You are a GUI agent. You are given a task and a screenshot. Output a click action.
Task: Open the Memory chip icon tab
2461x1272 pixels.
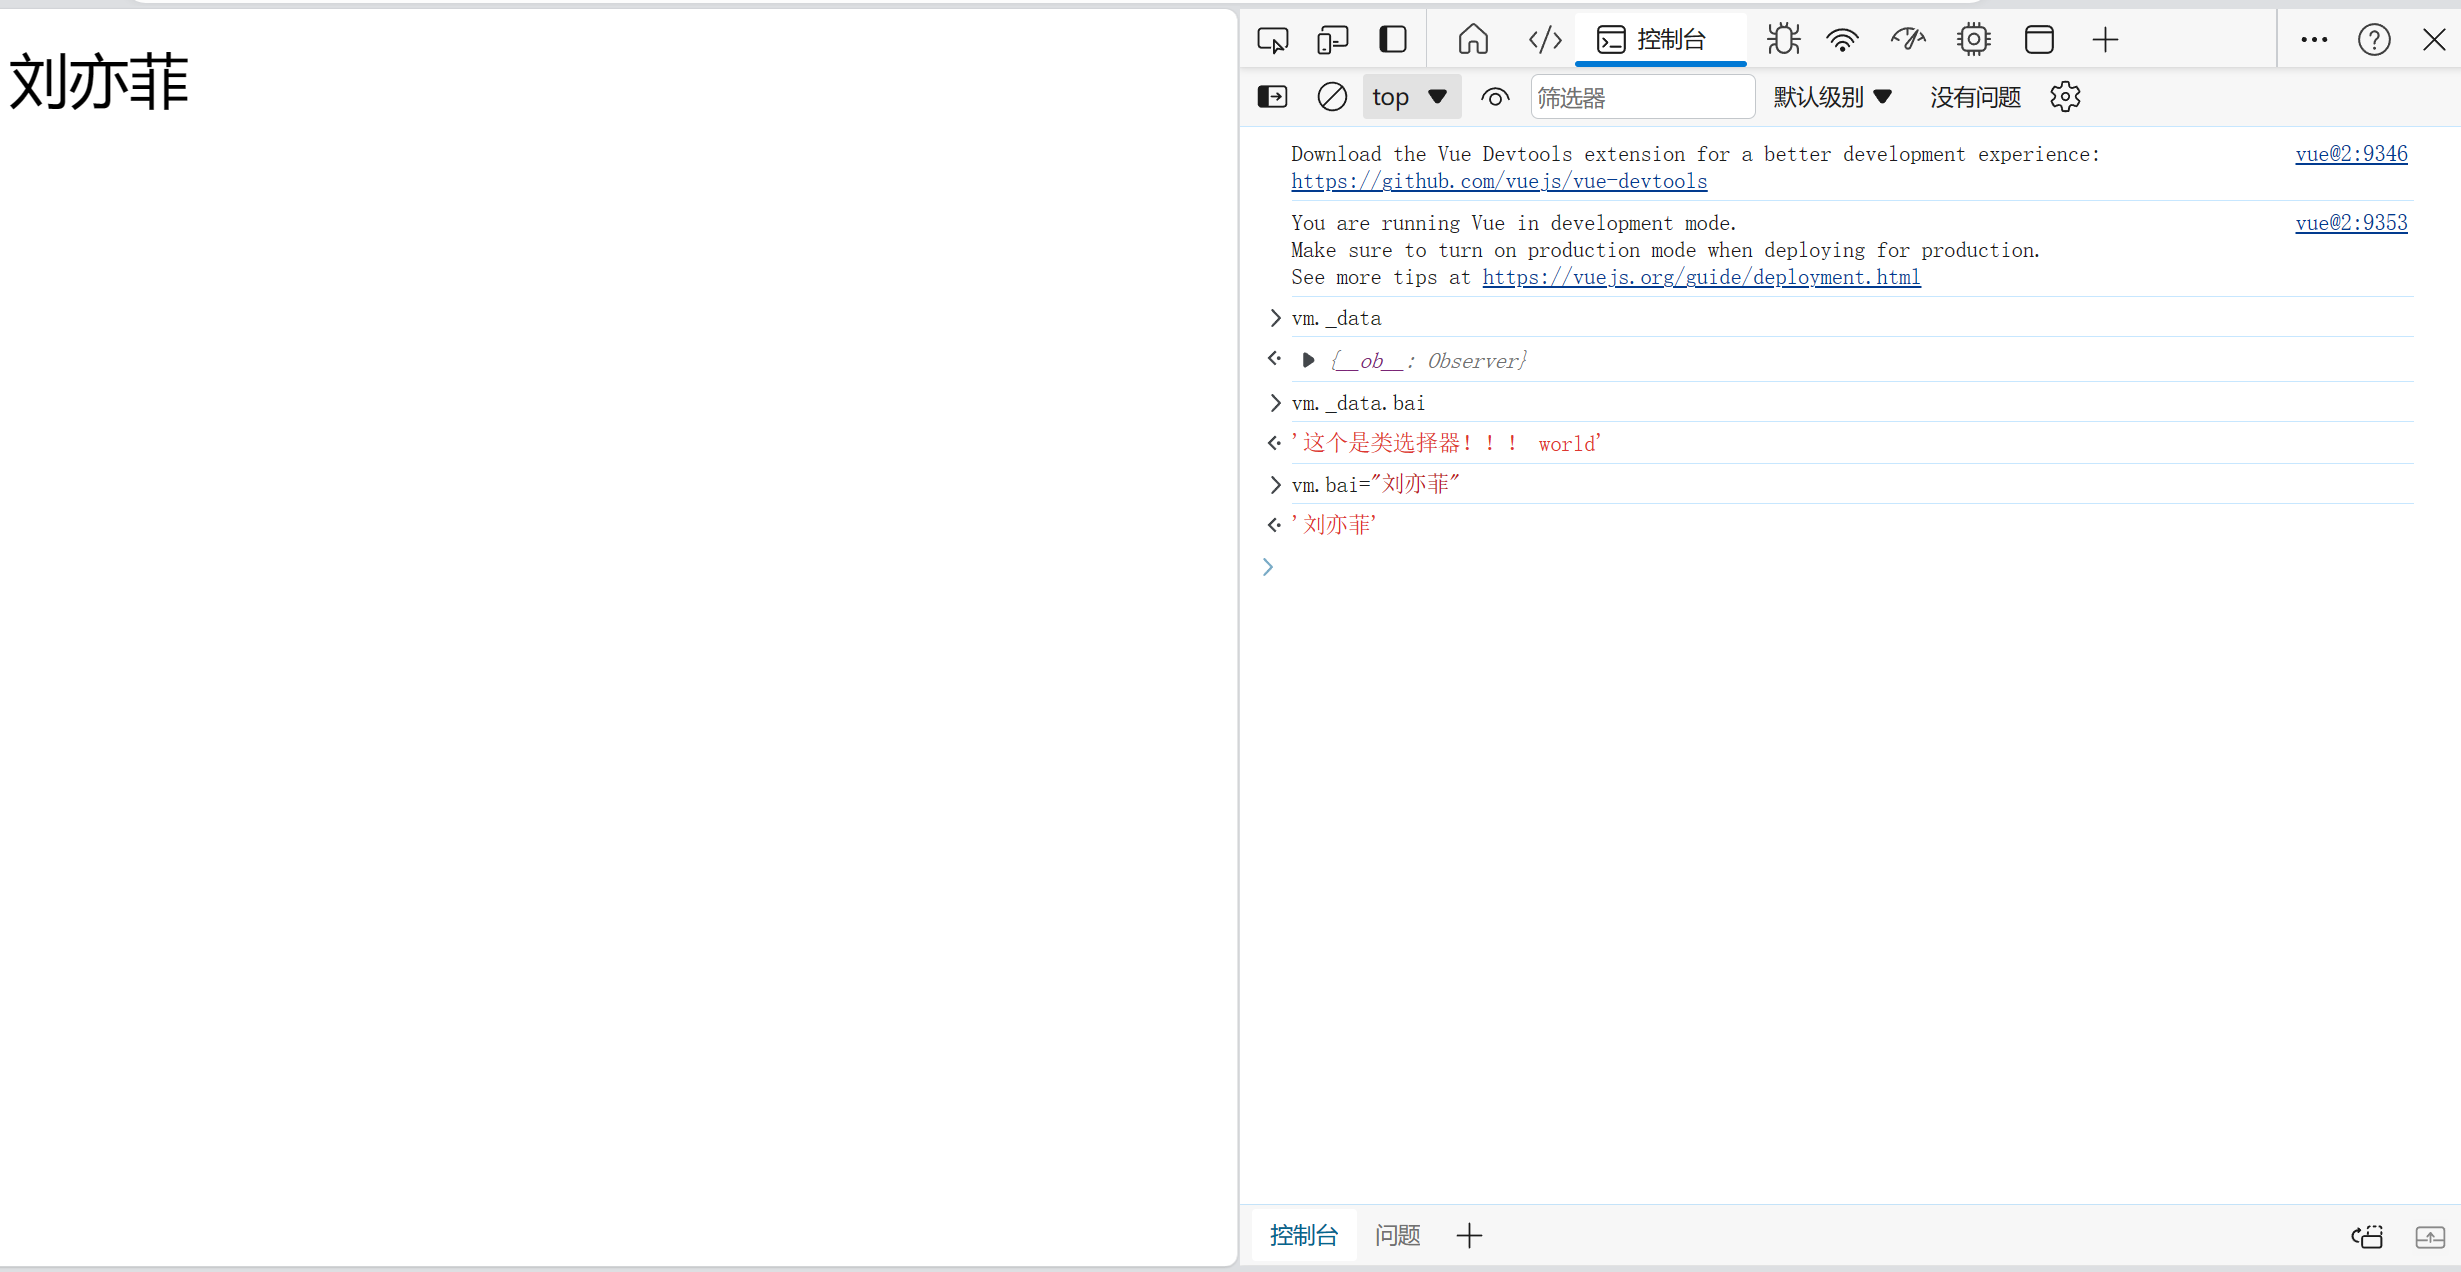click(x=1973, y=40)
